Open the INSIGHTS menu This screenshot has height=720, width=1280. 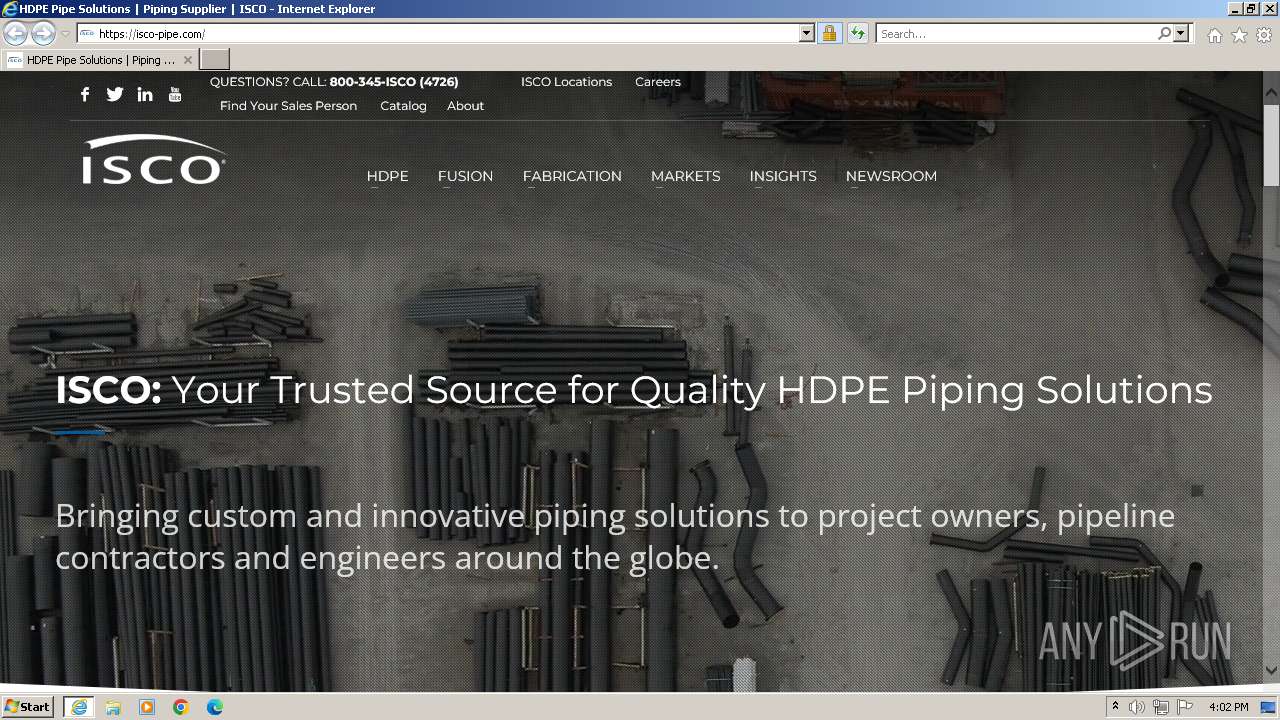pos(783,176)
